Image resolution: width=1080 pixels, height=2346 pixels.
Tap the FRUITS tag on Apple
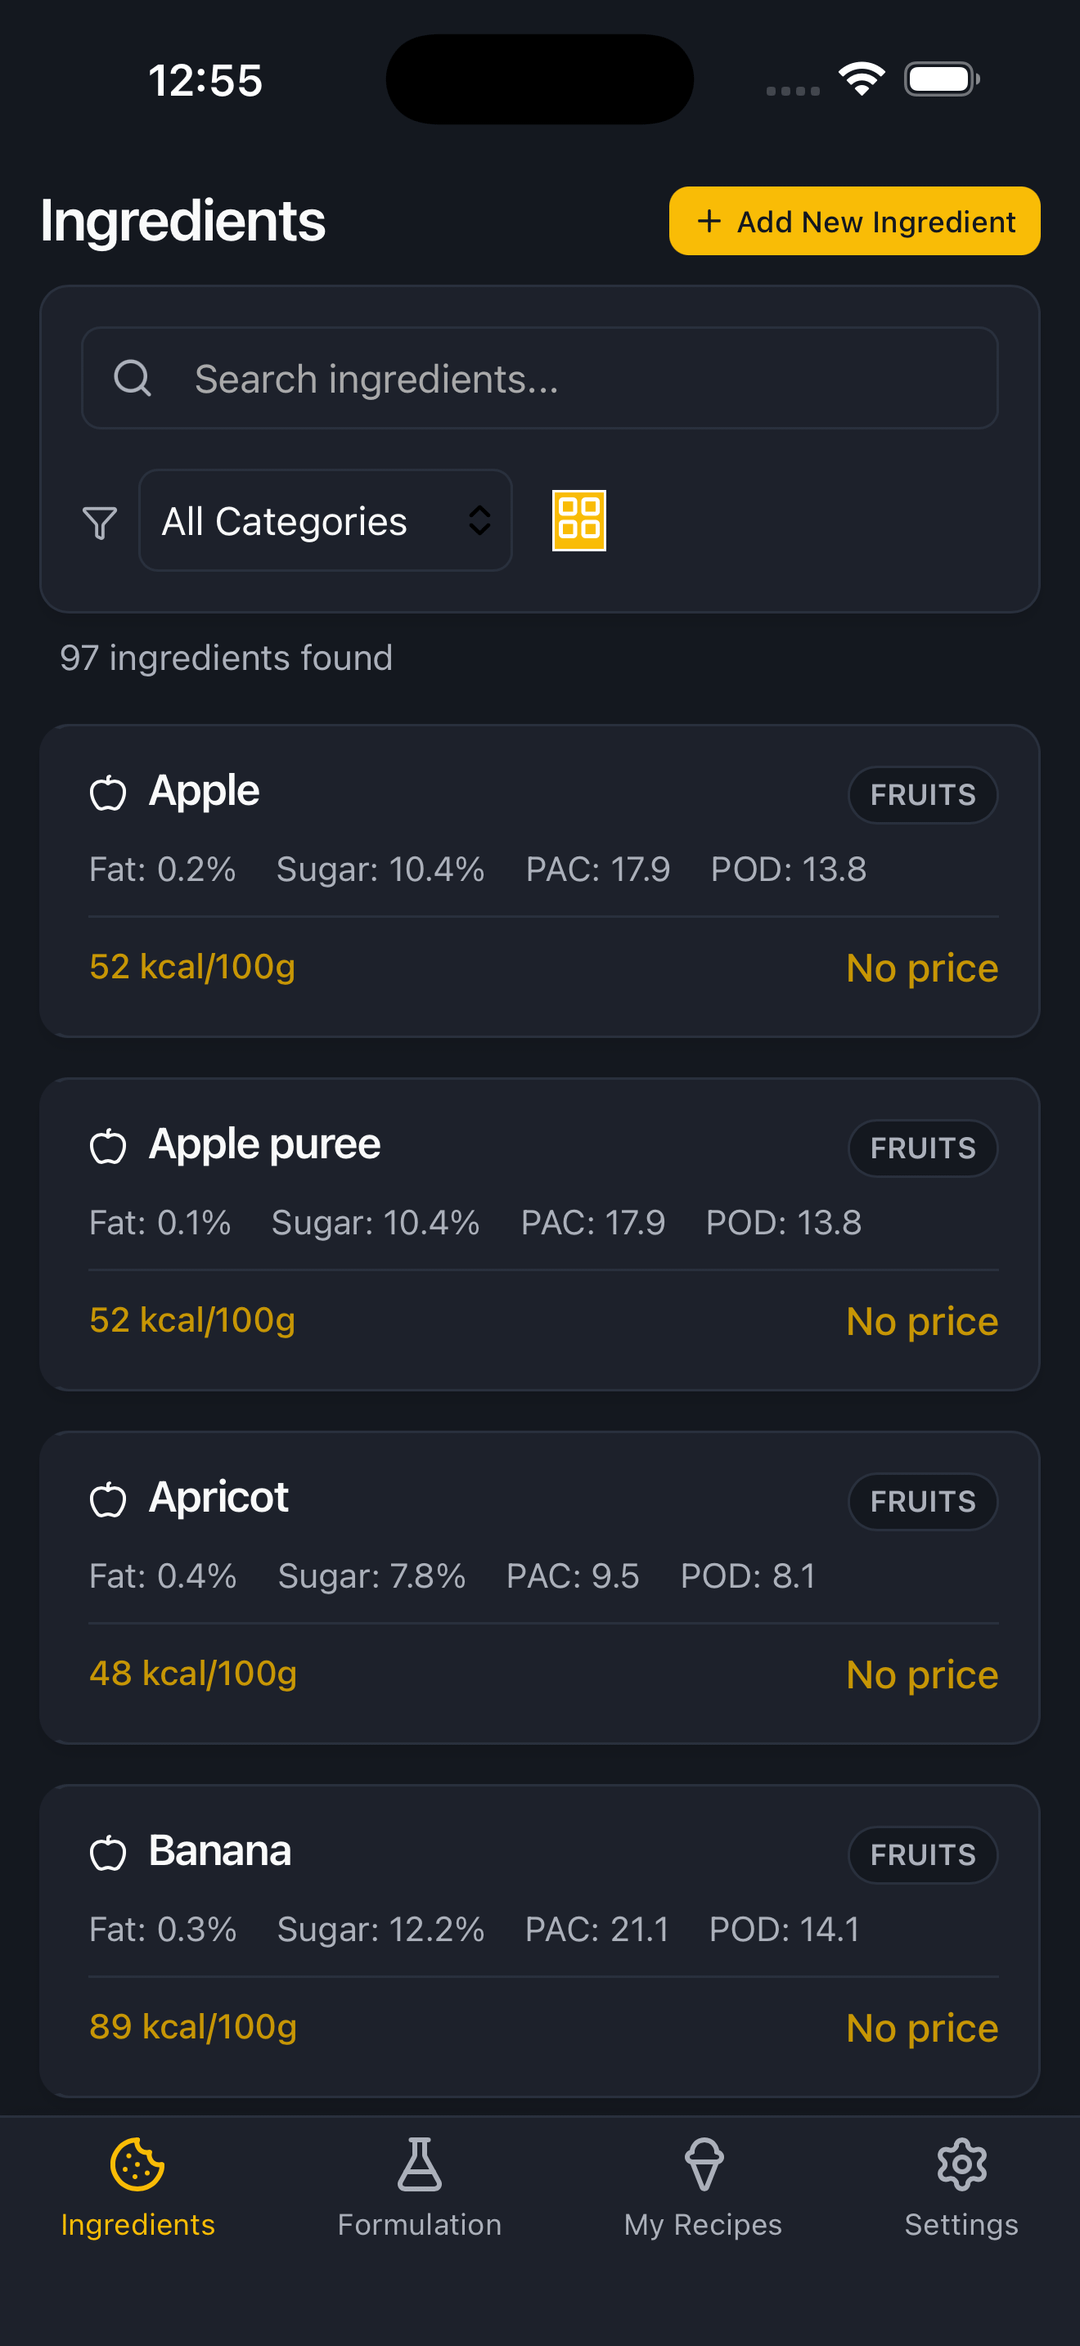[922, 795]
